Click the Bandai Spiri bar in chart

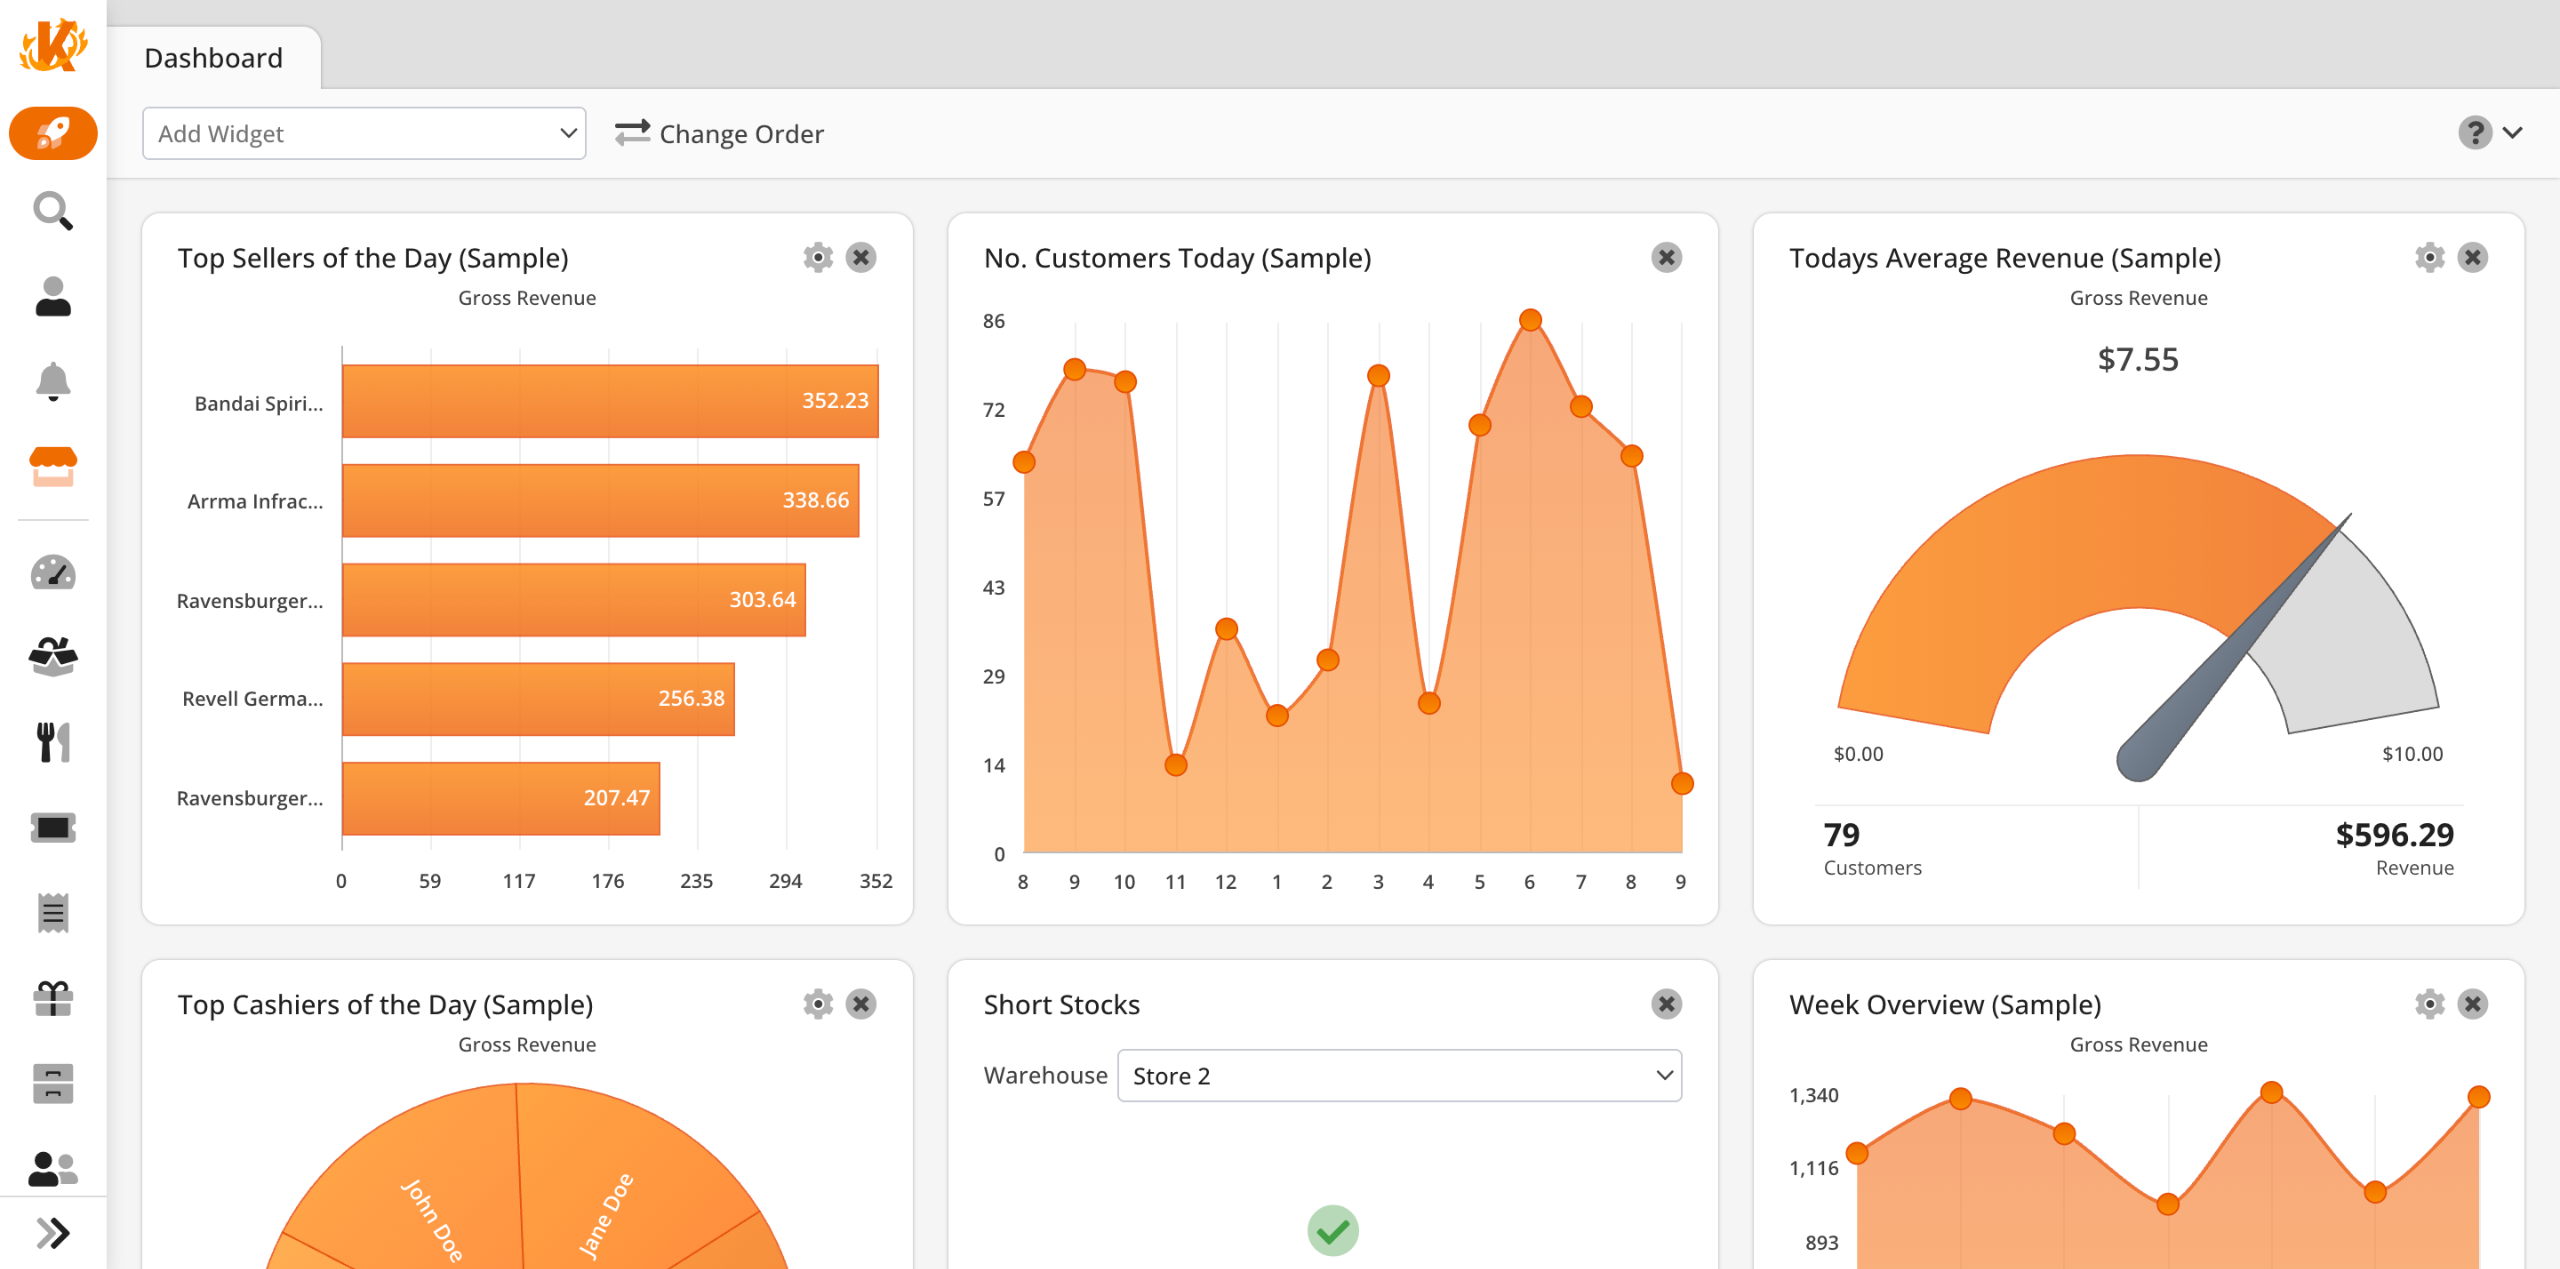pyautogui.click(x=610, y=401)
